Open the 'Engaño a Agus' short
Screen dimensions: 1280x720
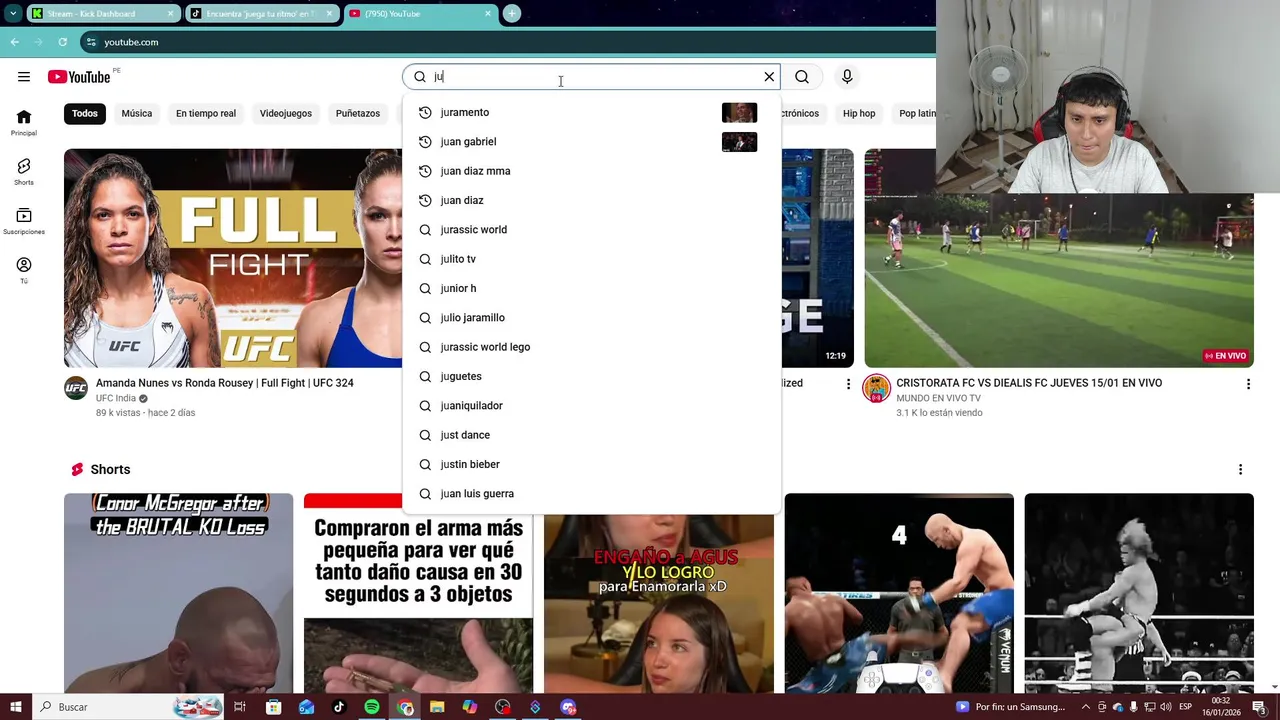click(x=659, y=603)
